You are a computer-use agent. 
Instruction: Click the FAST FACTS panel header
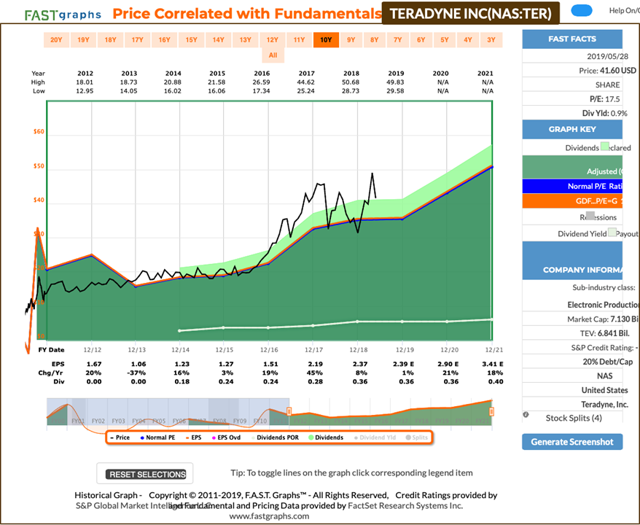click(x=572, y=39)
